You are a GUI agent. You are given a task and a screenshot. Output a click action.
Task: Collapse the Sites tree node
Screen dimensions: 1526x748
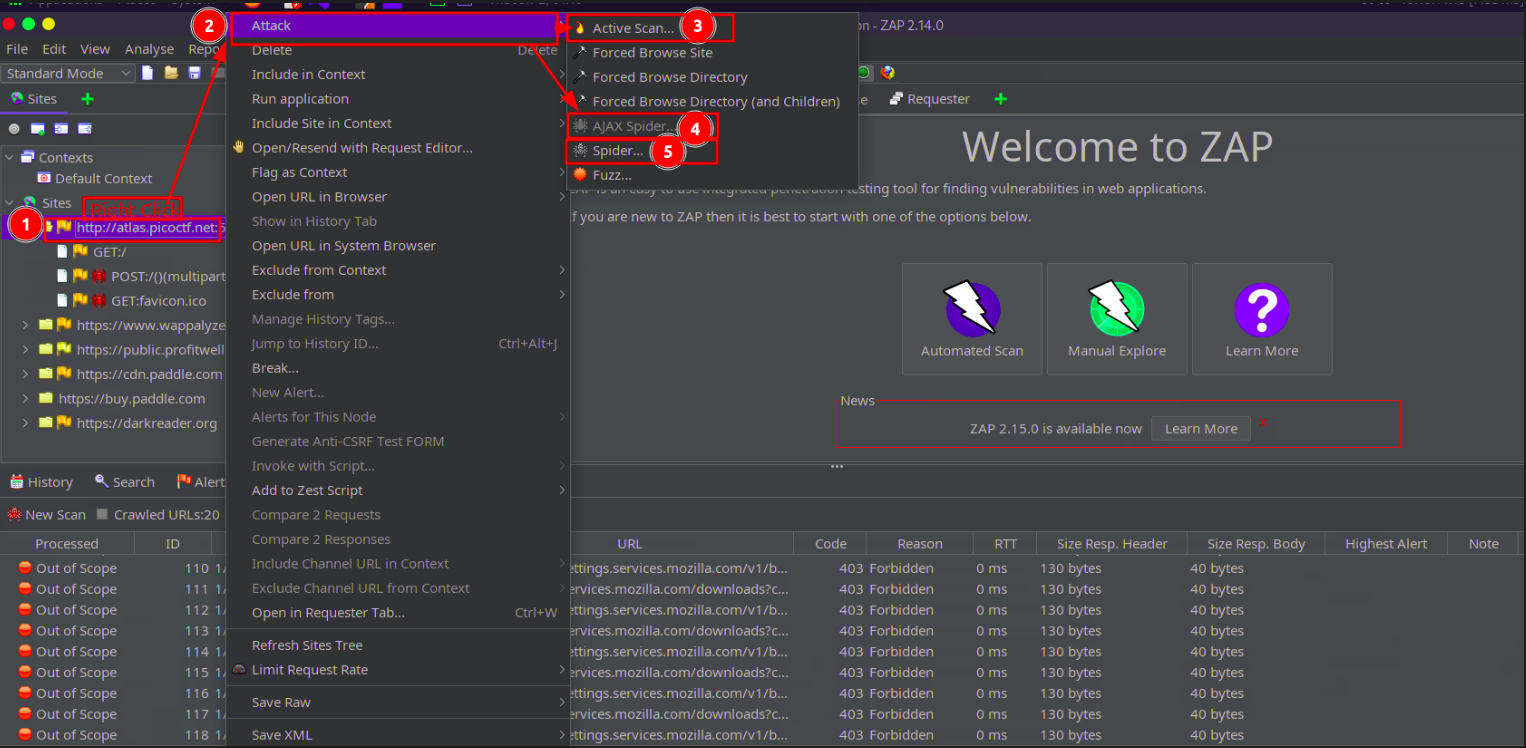[x=9, y=203]
